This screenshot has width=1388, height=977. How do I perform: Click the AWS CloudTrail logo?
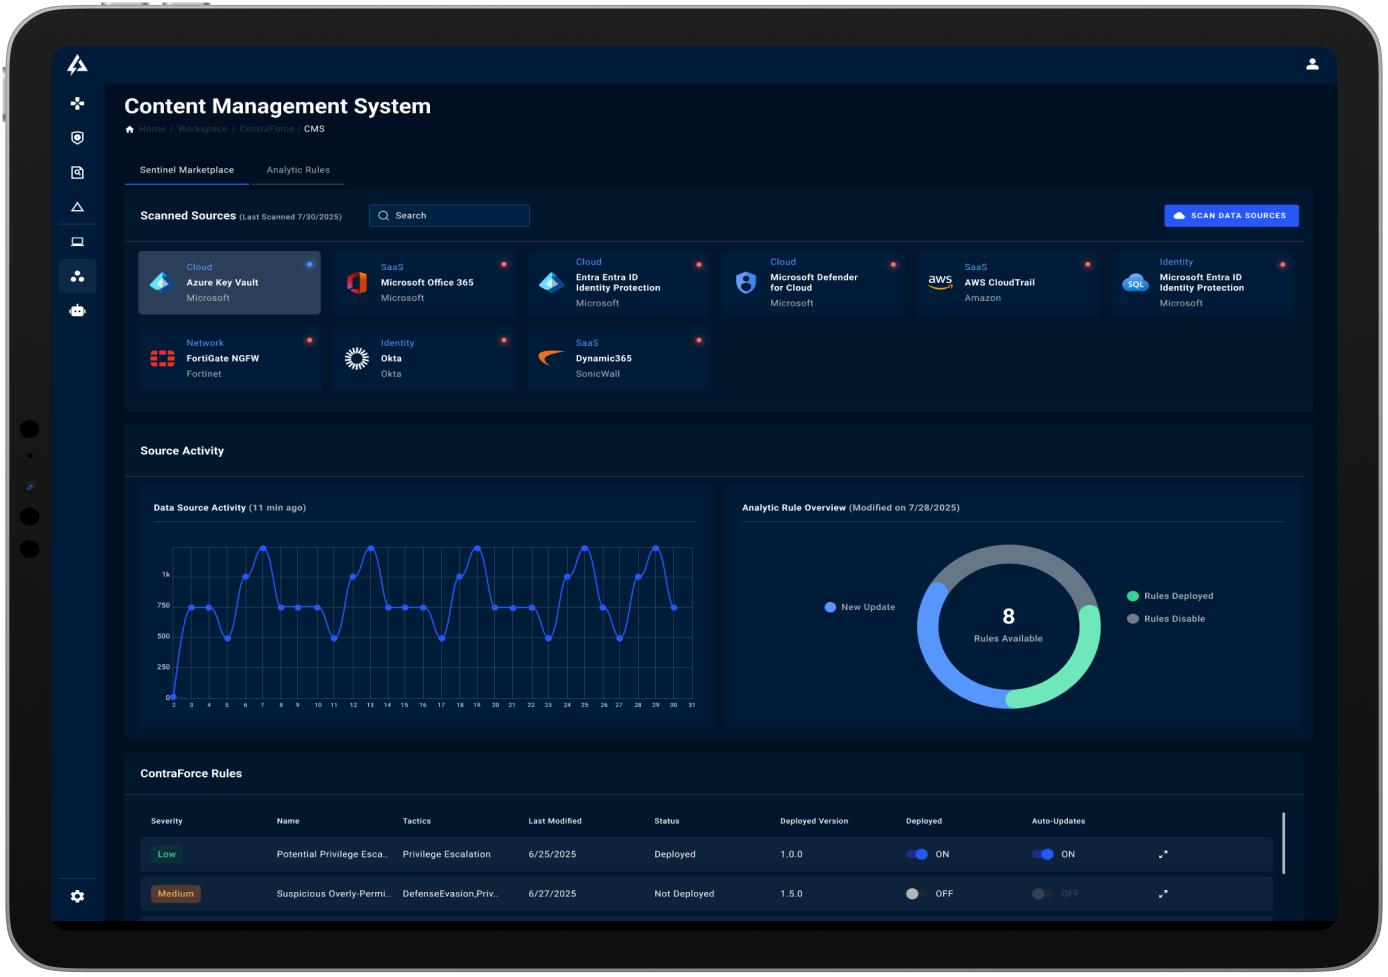(940, 283)
